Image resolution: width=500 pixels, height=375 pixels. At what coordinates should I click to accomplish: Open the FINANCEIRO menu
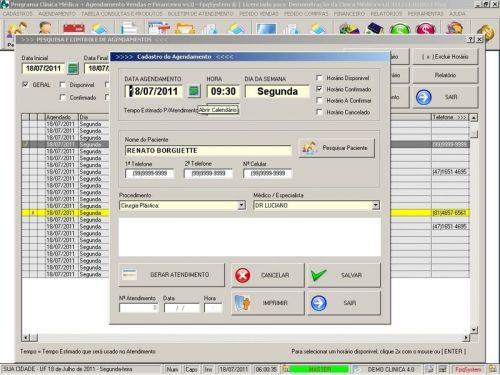pyautogui.click(x=349, y=14)
